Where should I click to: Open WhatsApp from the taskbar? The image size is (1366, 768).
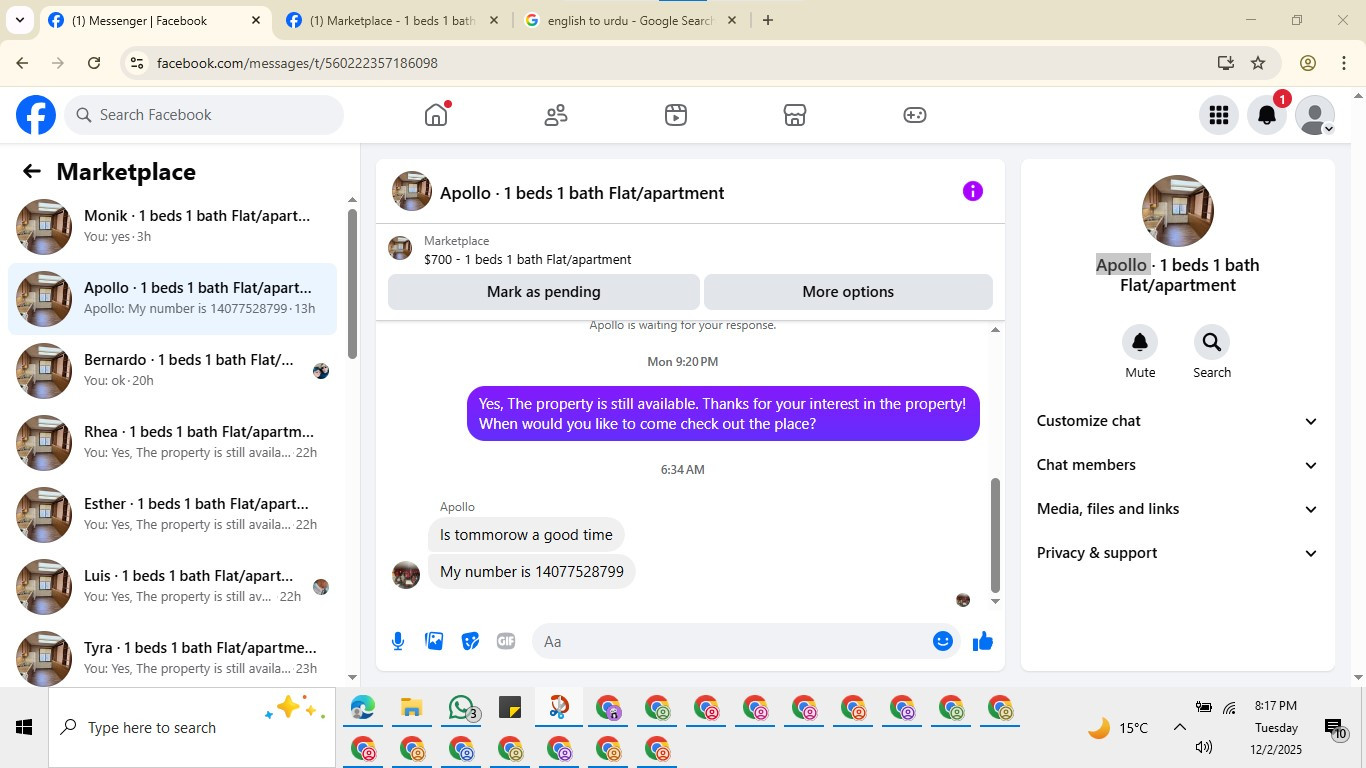pyautogui.click(x=461, y=709)
